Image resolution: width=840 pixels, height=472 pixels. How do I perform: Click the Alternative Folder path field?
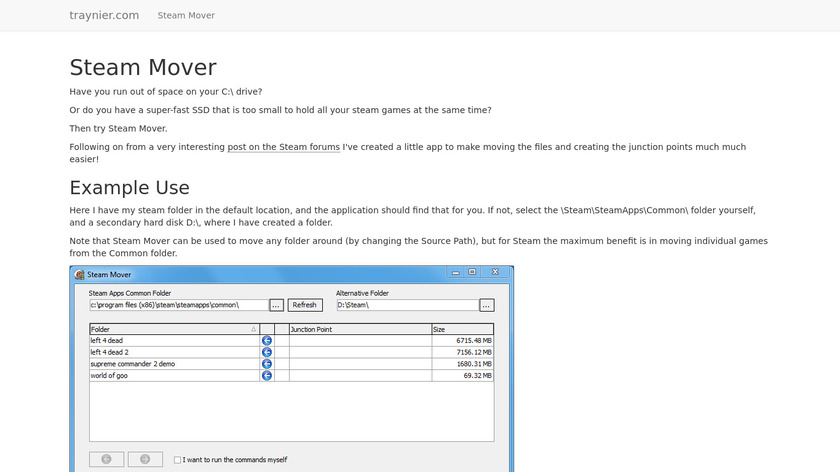407,305
